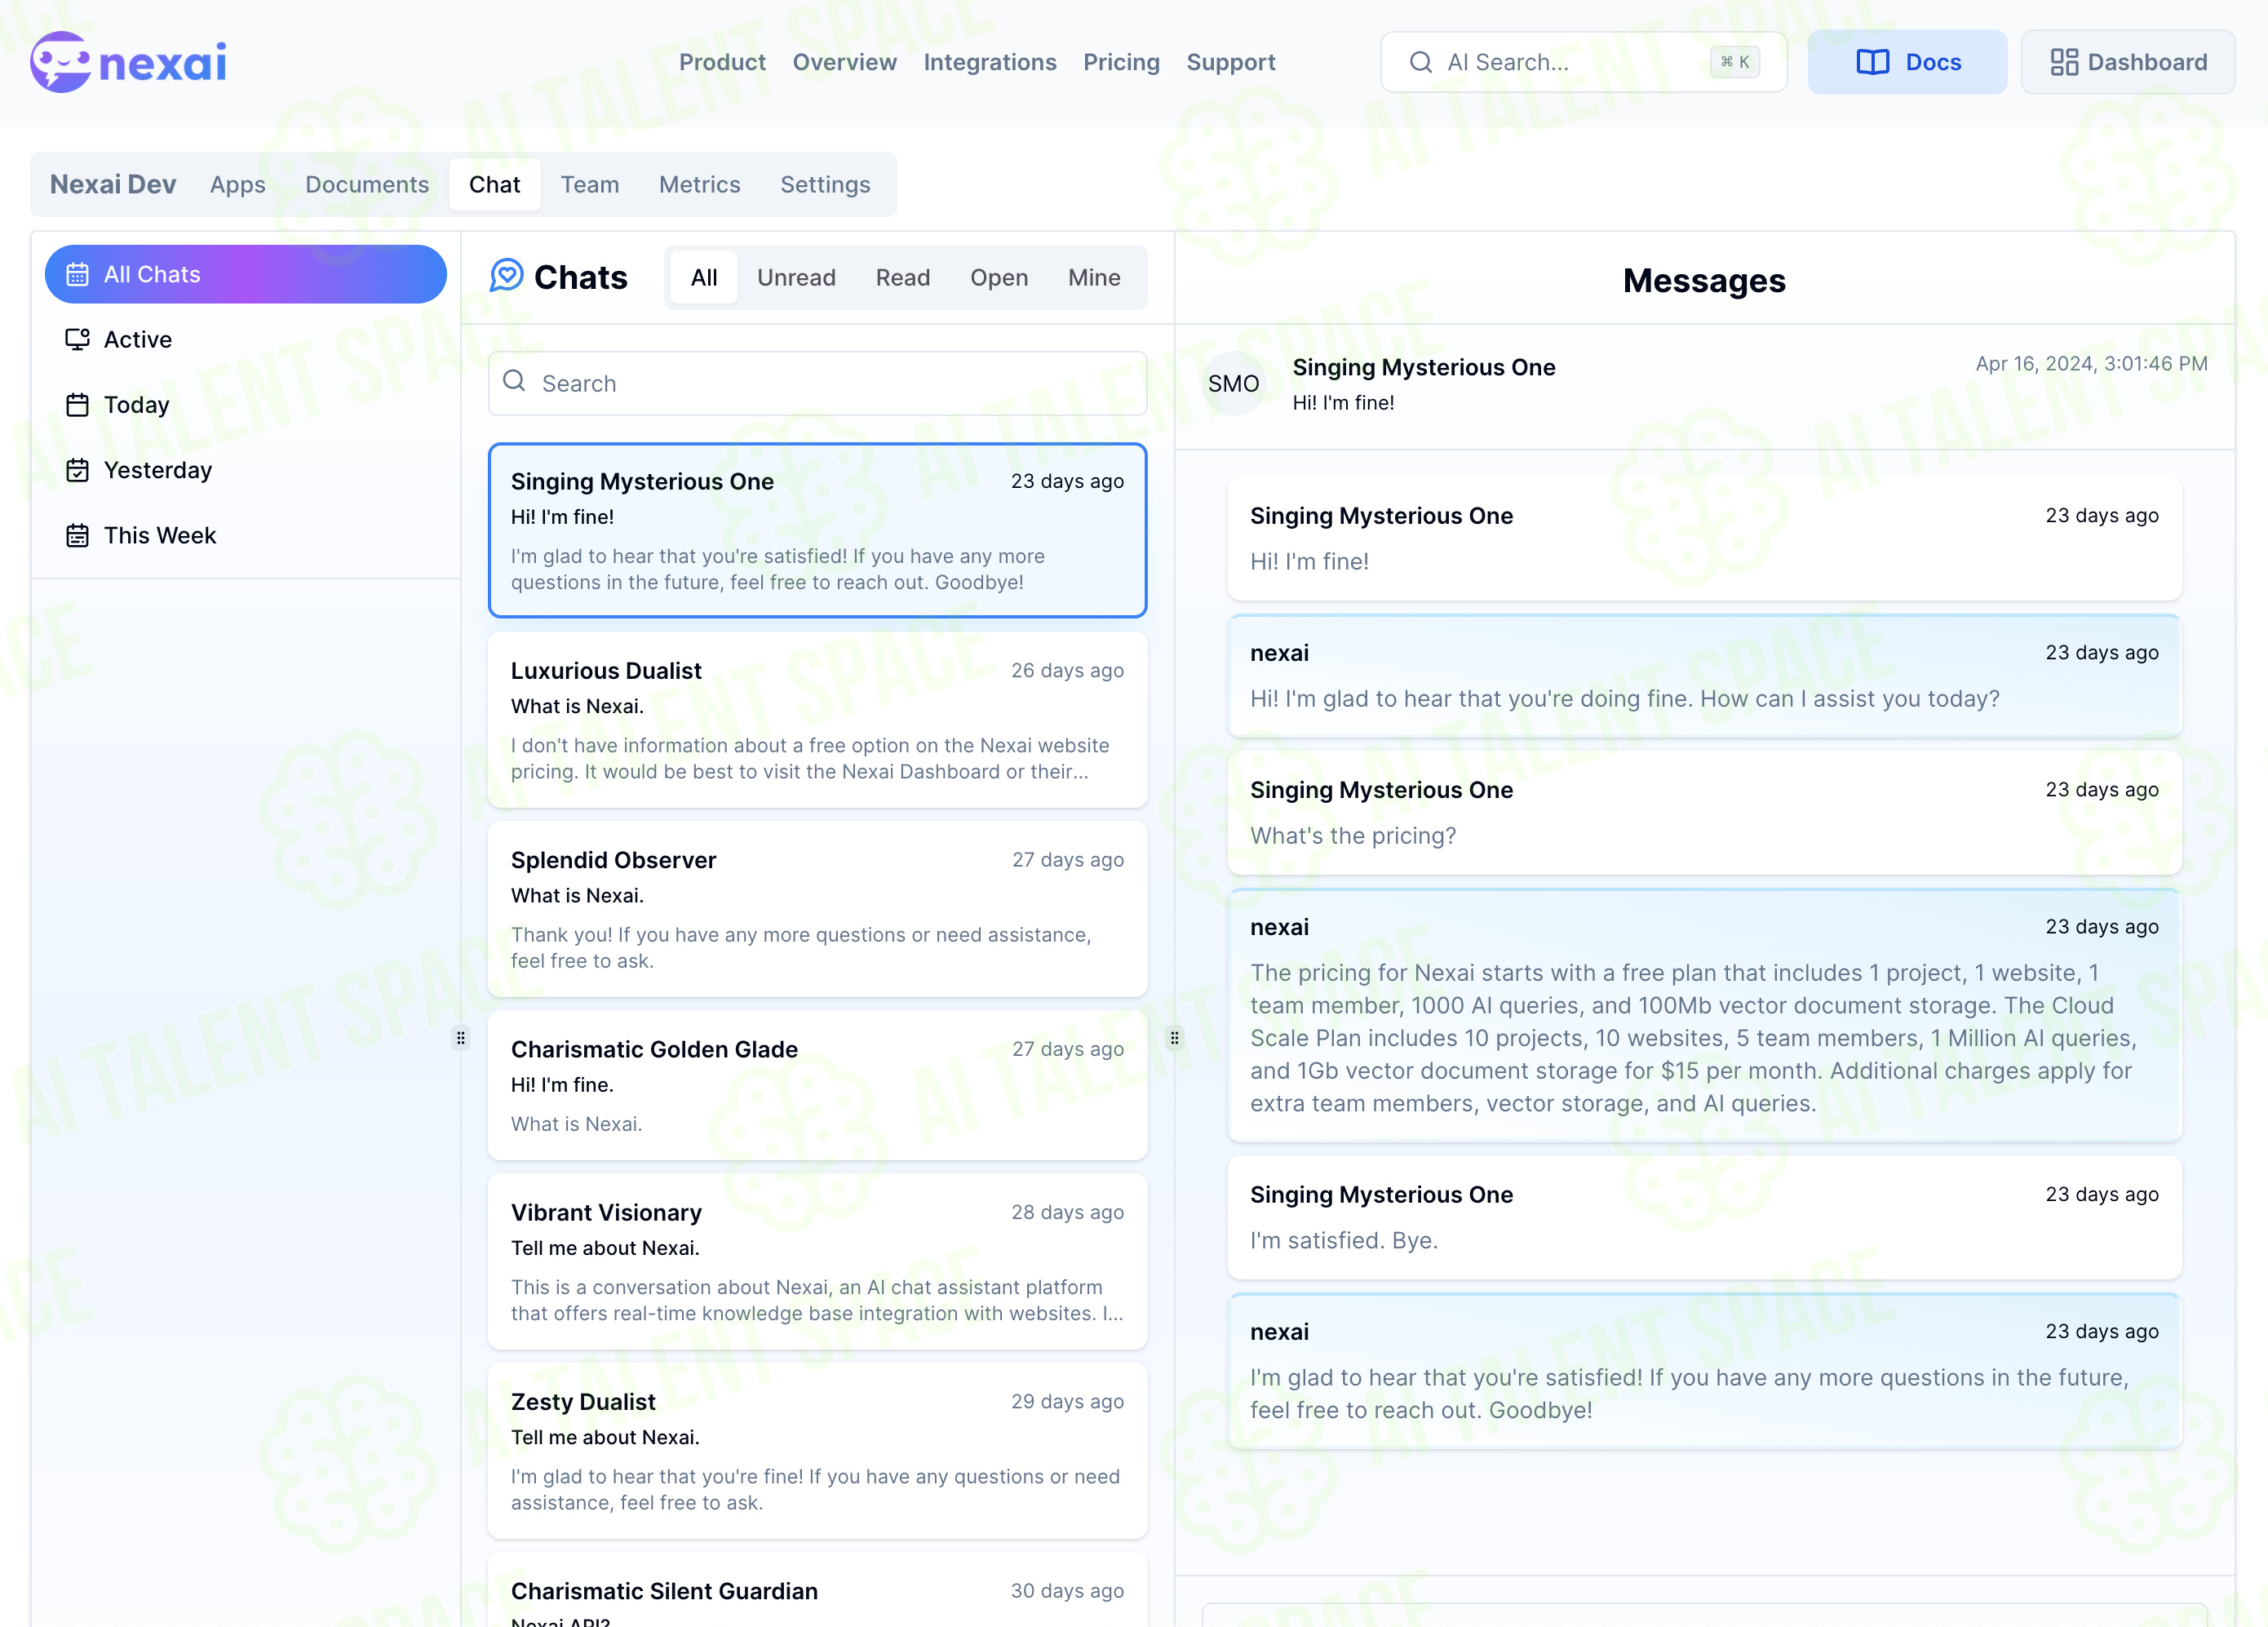2268x1627 pixels.
Task: Click the nexai logo
Action: click(x=128, y=62)
